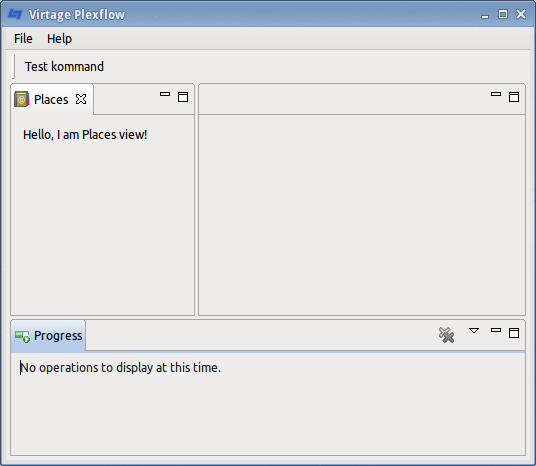This screenshot has width=536, height=466.
Task: Click the Places view address book icon
Action: tap(21, 99)
